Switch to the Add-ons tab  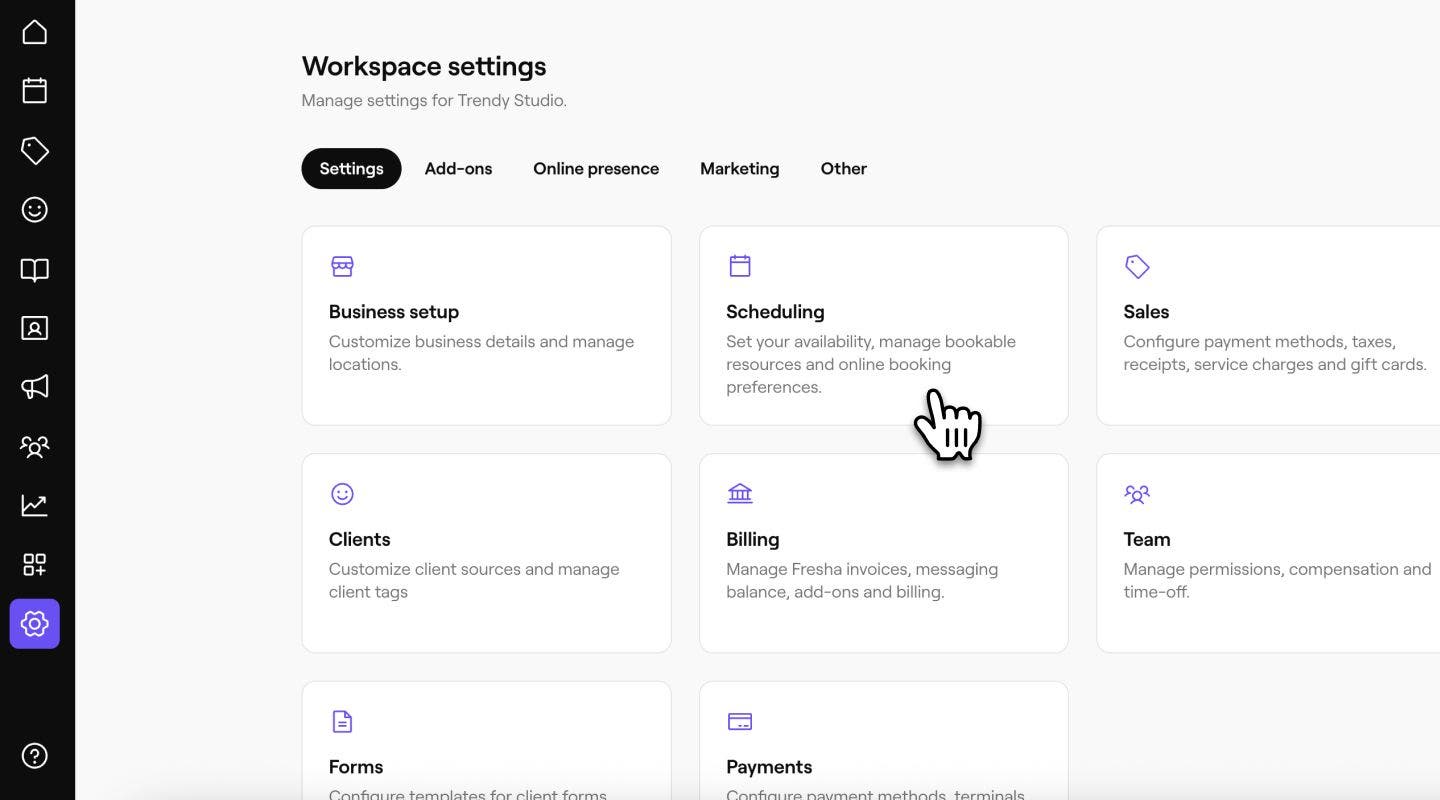[x=458, y=169]
